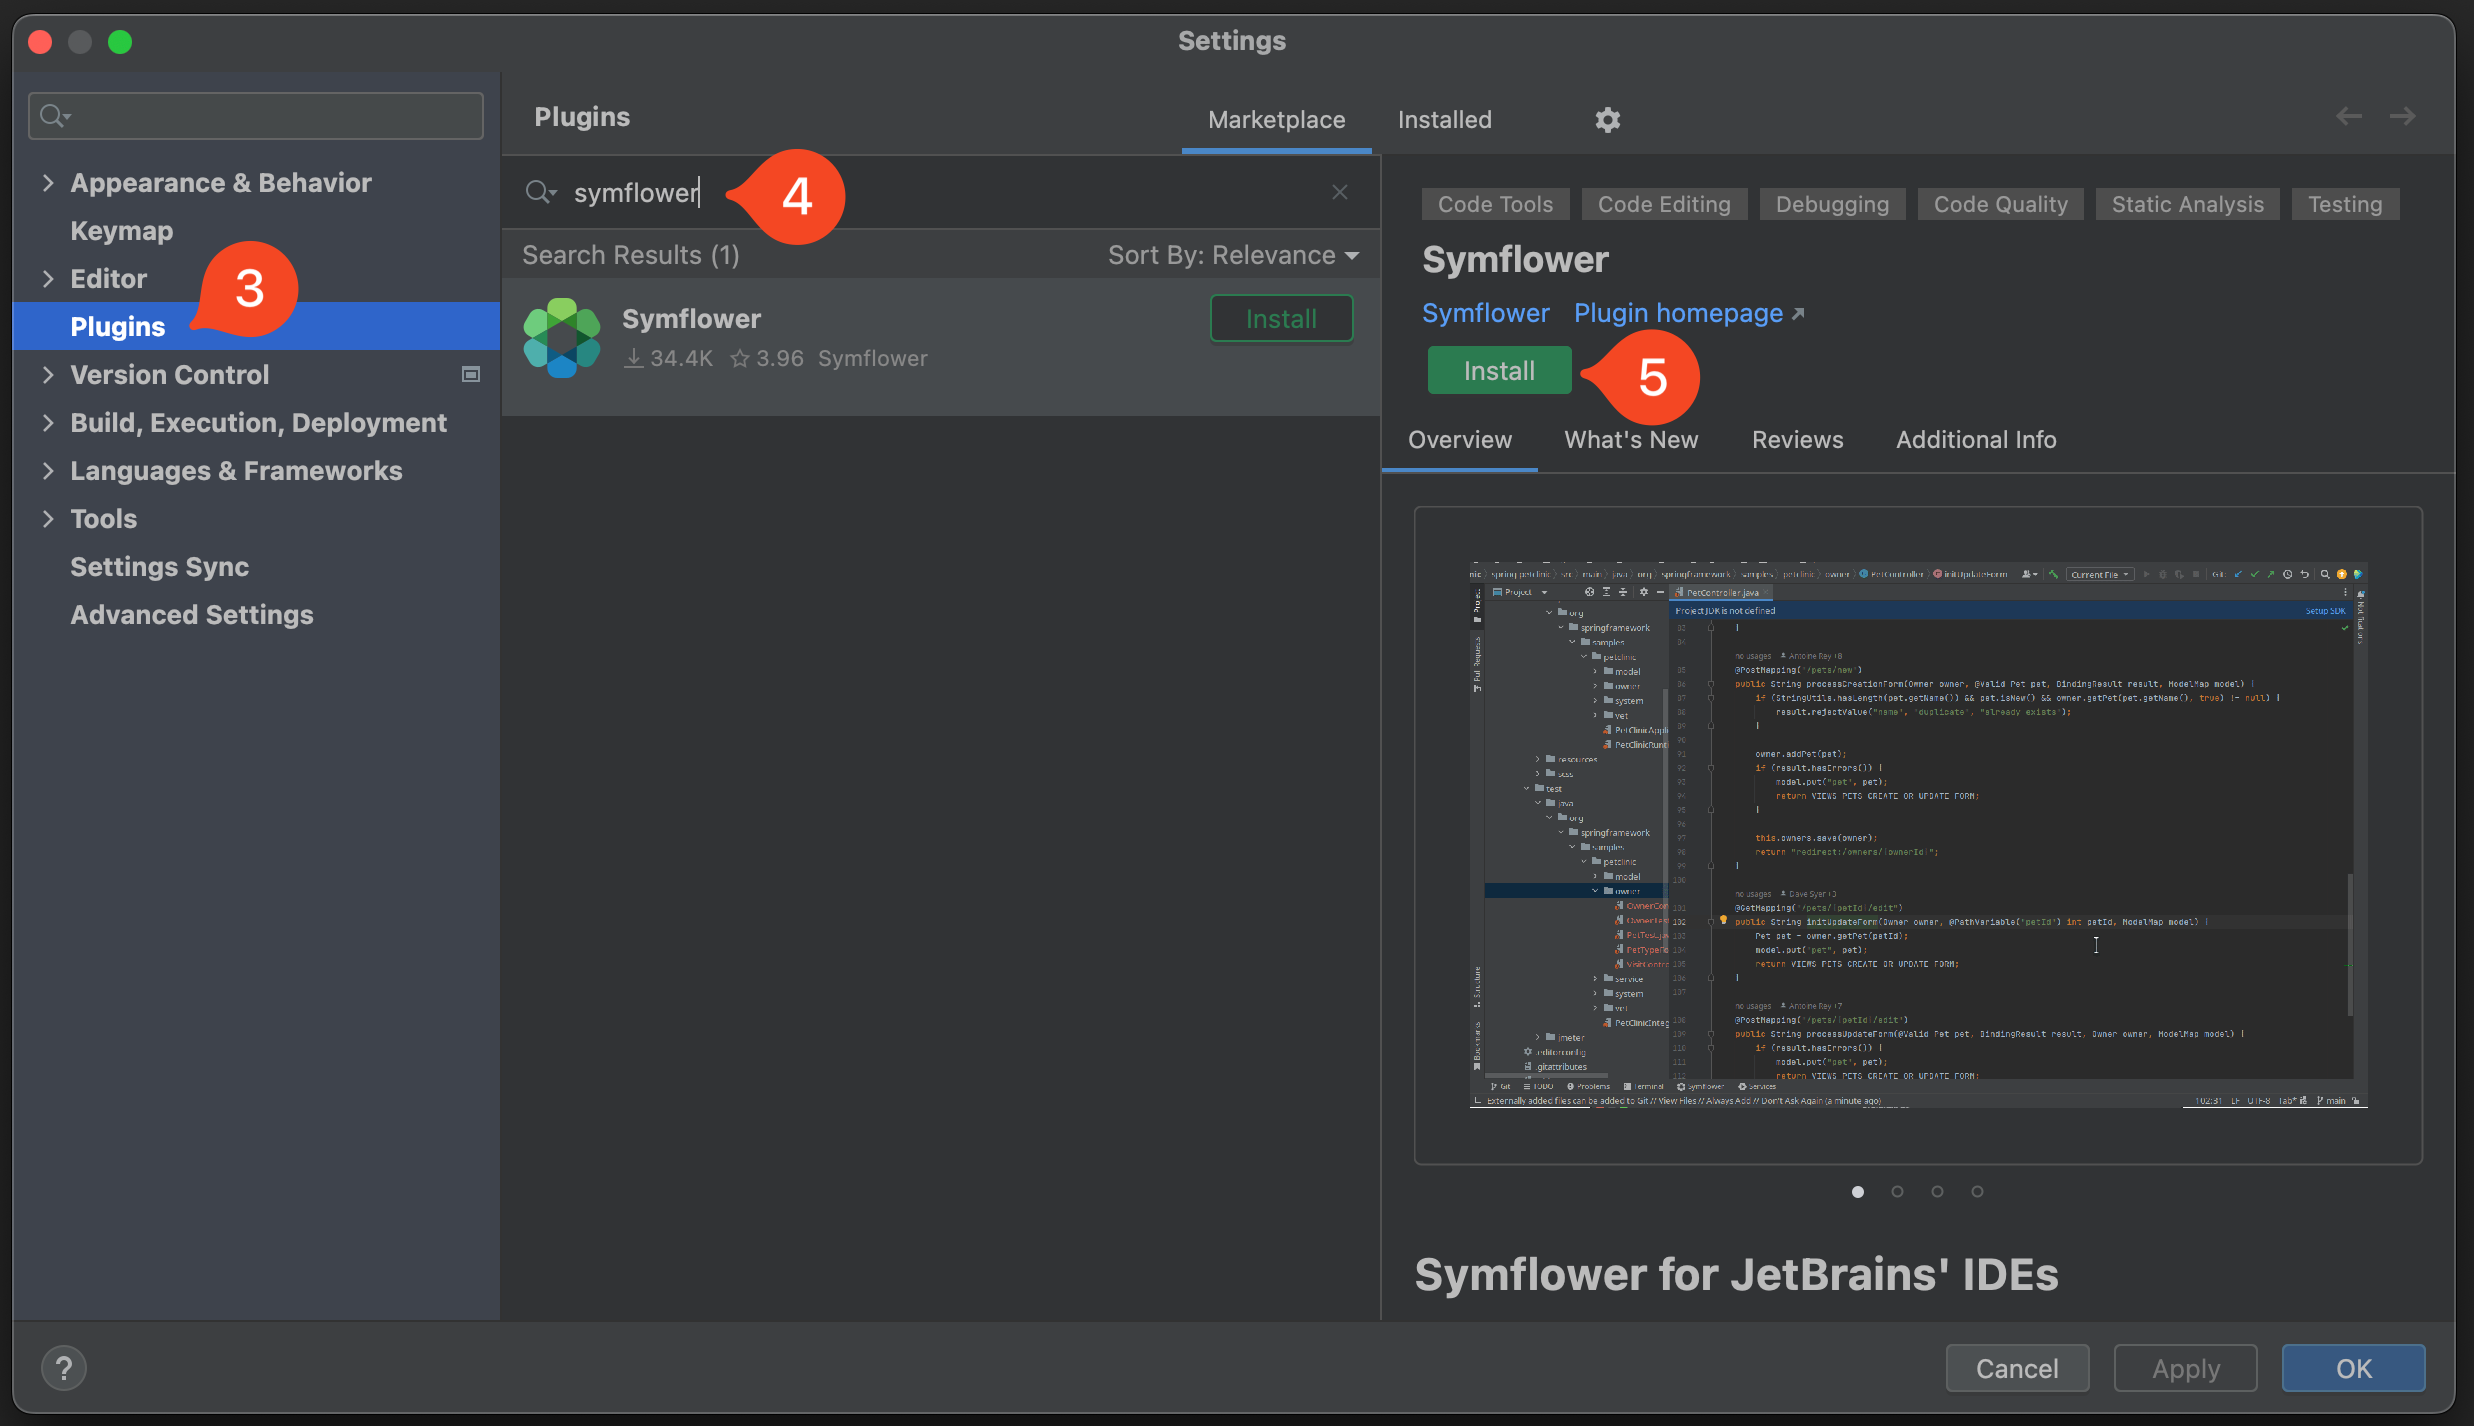
Task: Expand the Tools section
Action: point(48,518)
